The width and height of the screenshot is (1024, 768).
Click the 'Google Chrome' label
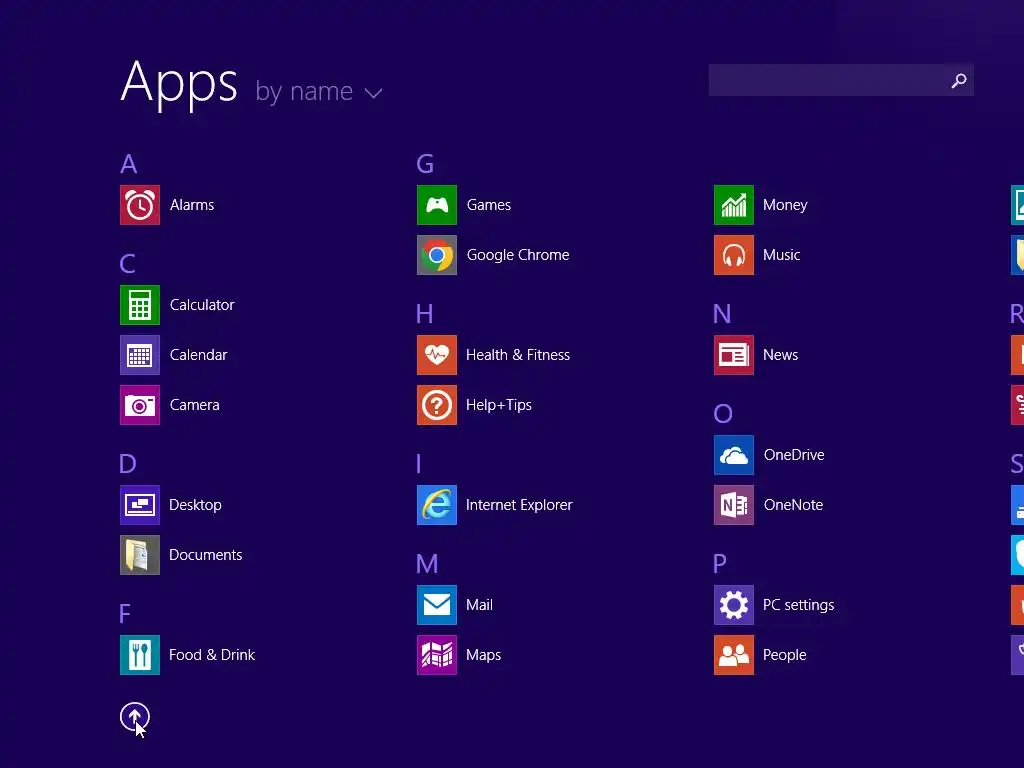[518, 255]
